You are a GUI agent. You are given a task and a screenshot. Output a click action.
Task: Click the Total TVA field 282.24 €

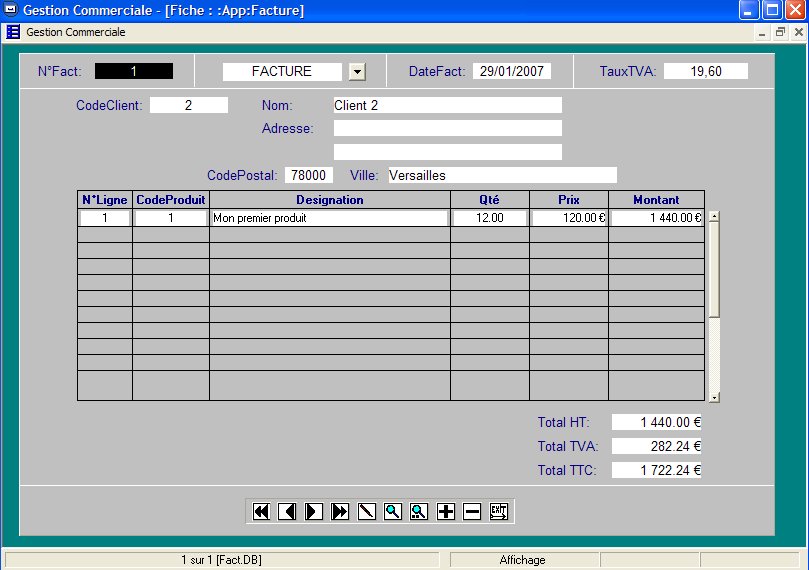click(x=656, y=446)
